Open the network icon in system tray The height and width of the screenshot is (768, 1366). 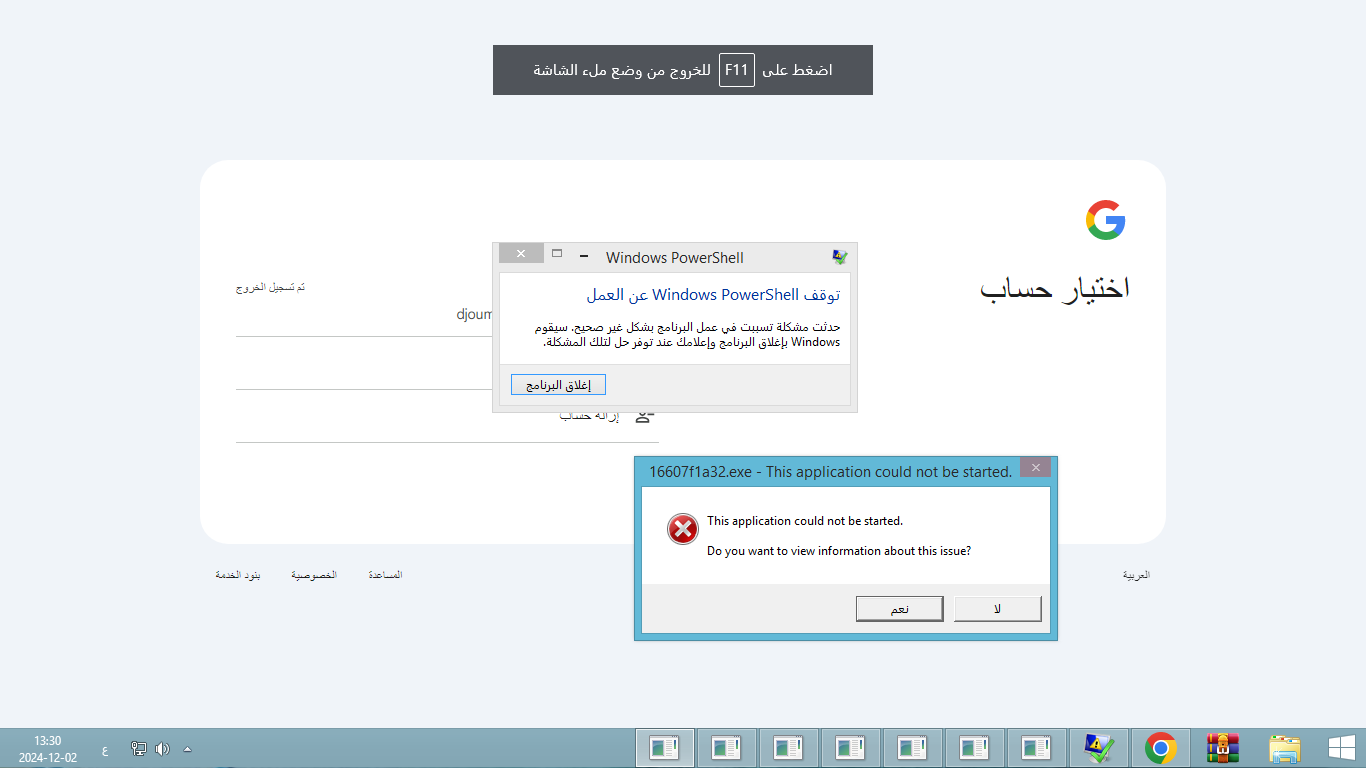(139, 749)
